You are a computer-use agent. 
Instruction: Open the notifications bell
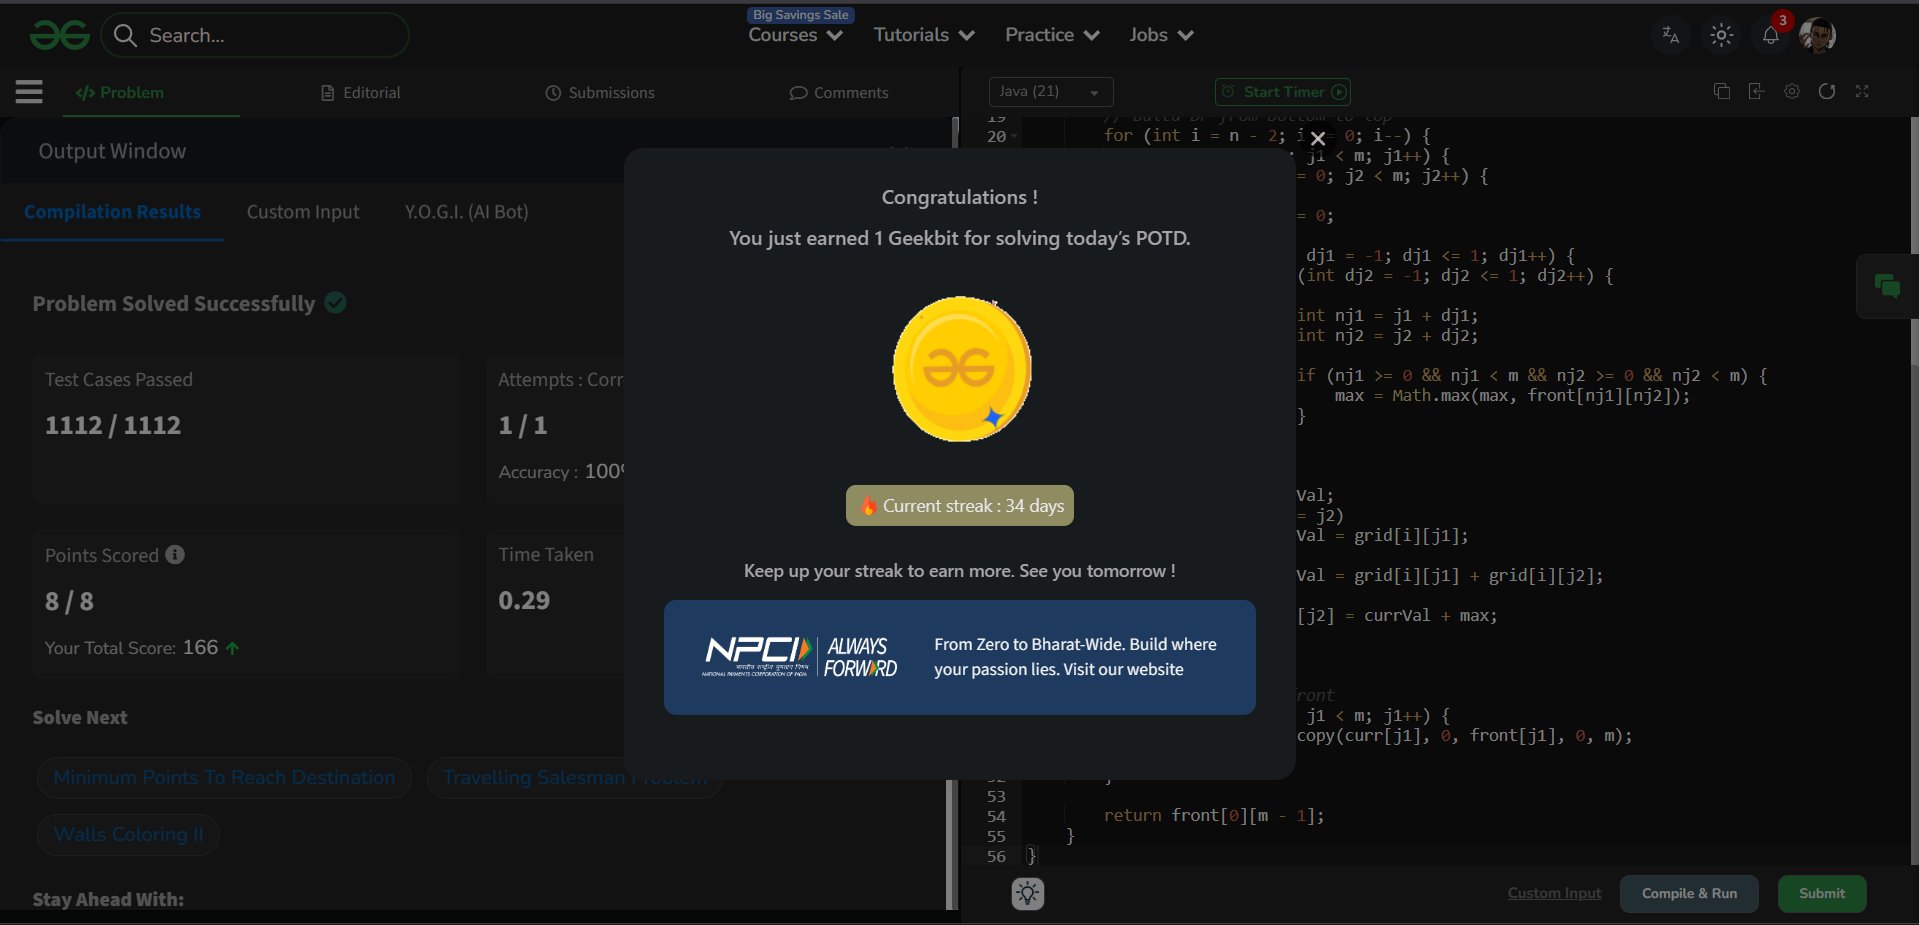(x=1770, y=35)
